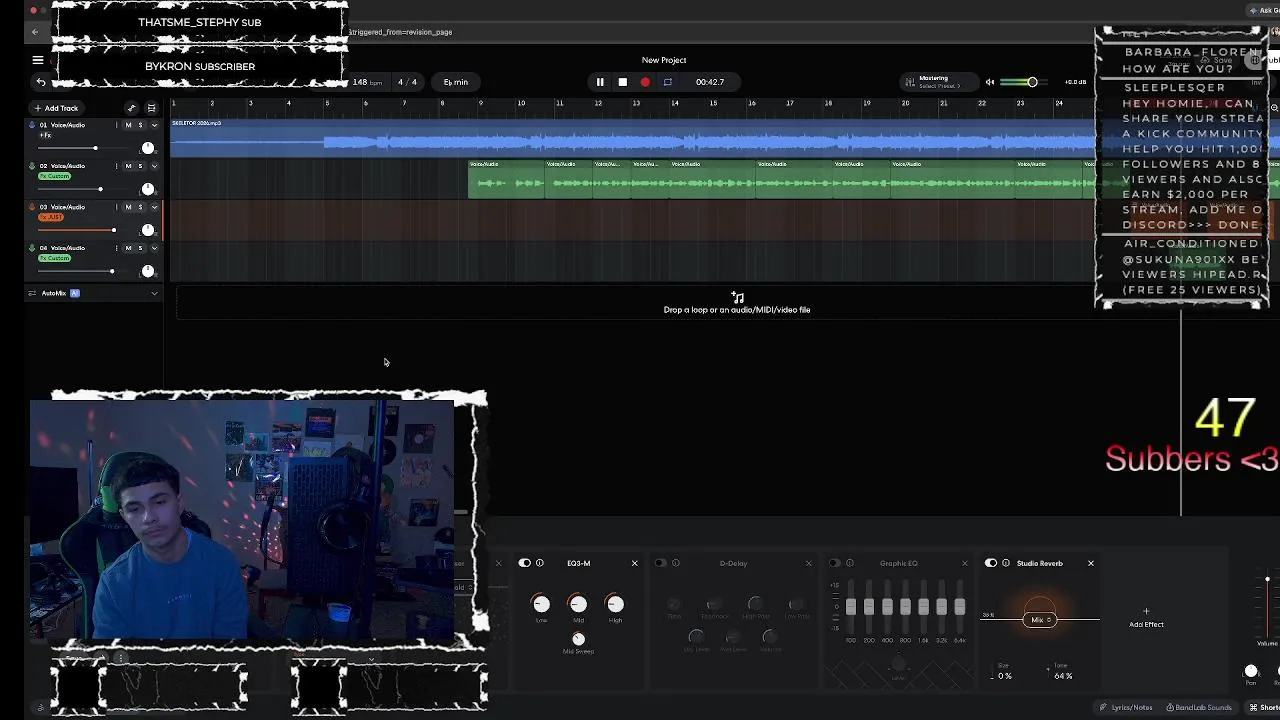Open the 4/4 time signature setting
The height and width of the screenshot is (720, 1280).
pos(407,82)
